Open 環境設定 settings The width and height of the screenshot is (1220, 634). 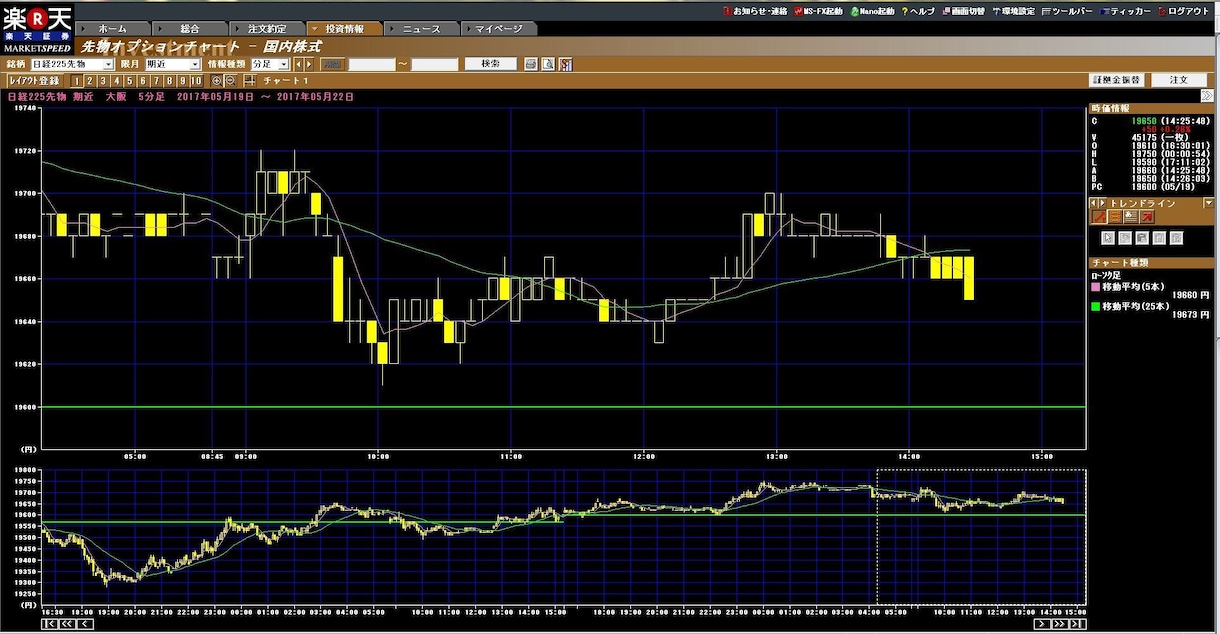click(1012, 11)
